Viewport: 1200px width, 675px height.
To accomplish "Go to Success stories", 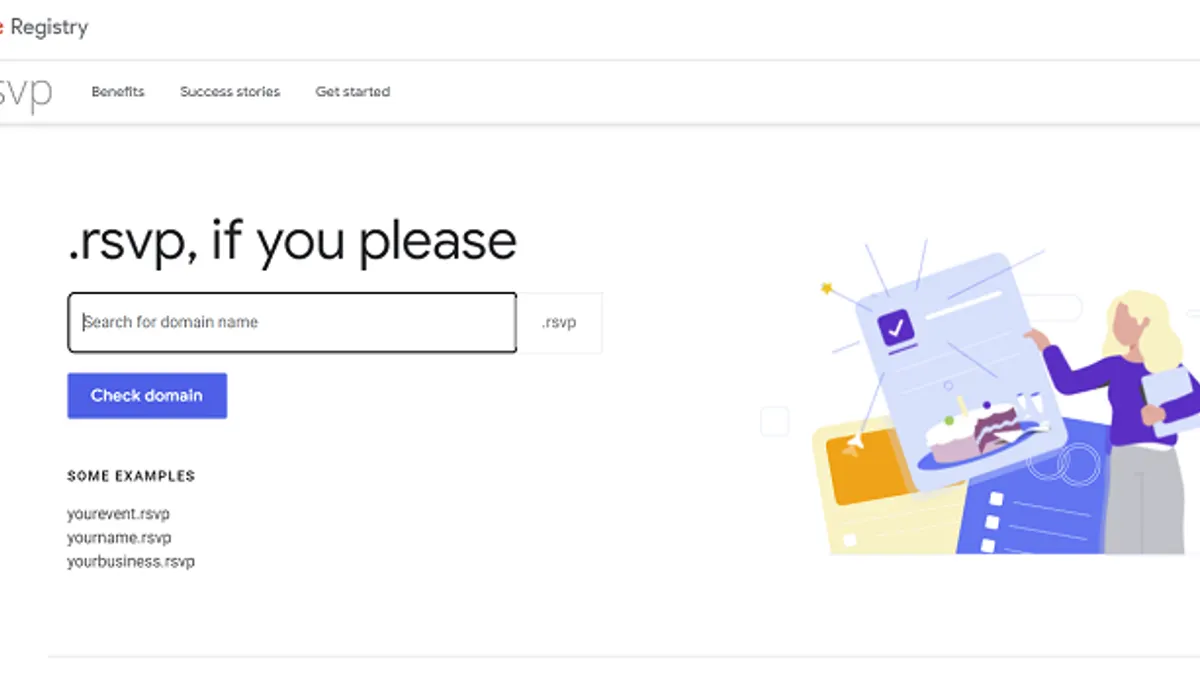I will pos(230,91).
